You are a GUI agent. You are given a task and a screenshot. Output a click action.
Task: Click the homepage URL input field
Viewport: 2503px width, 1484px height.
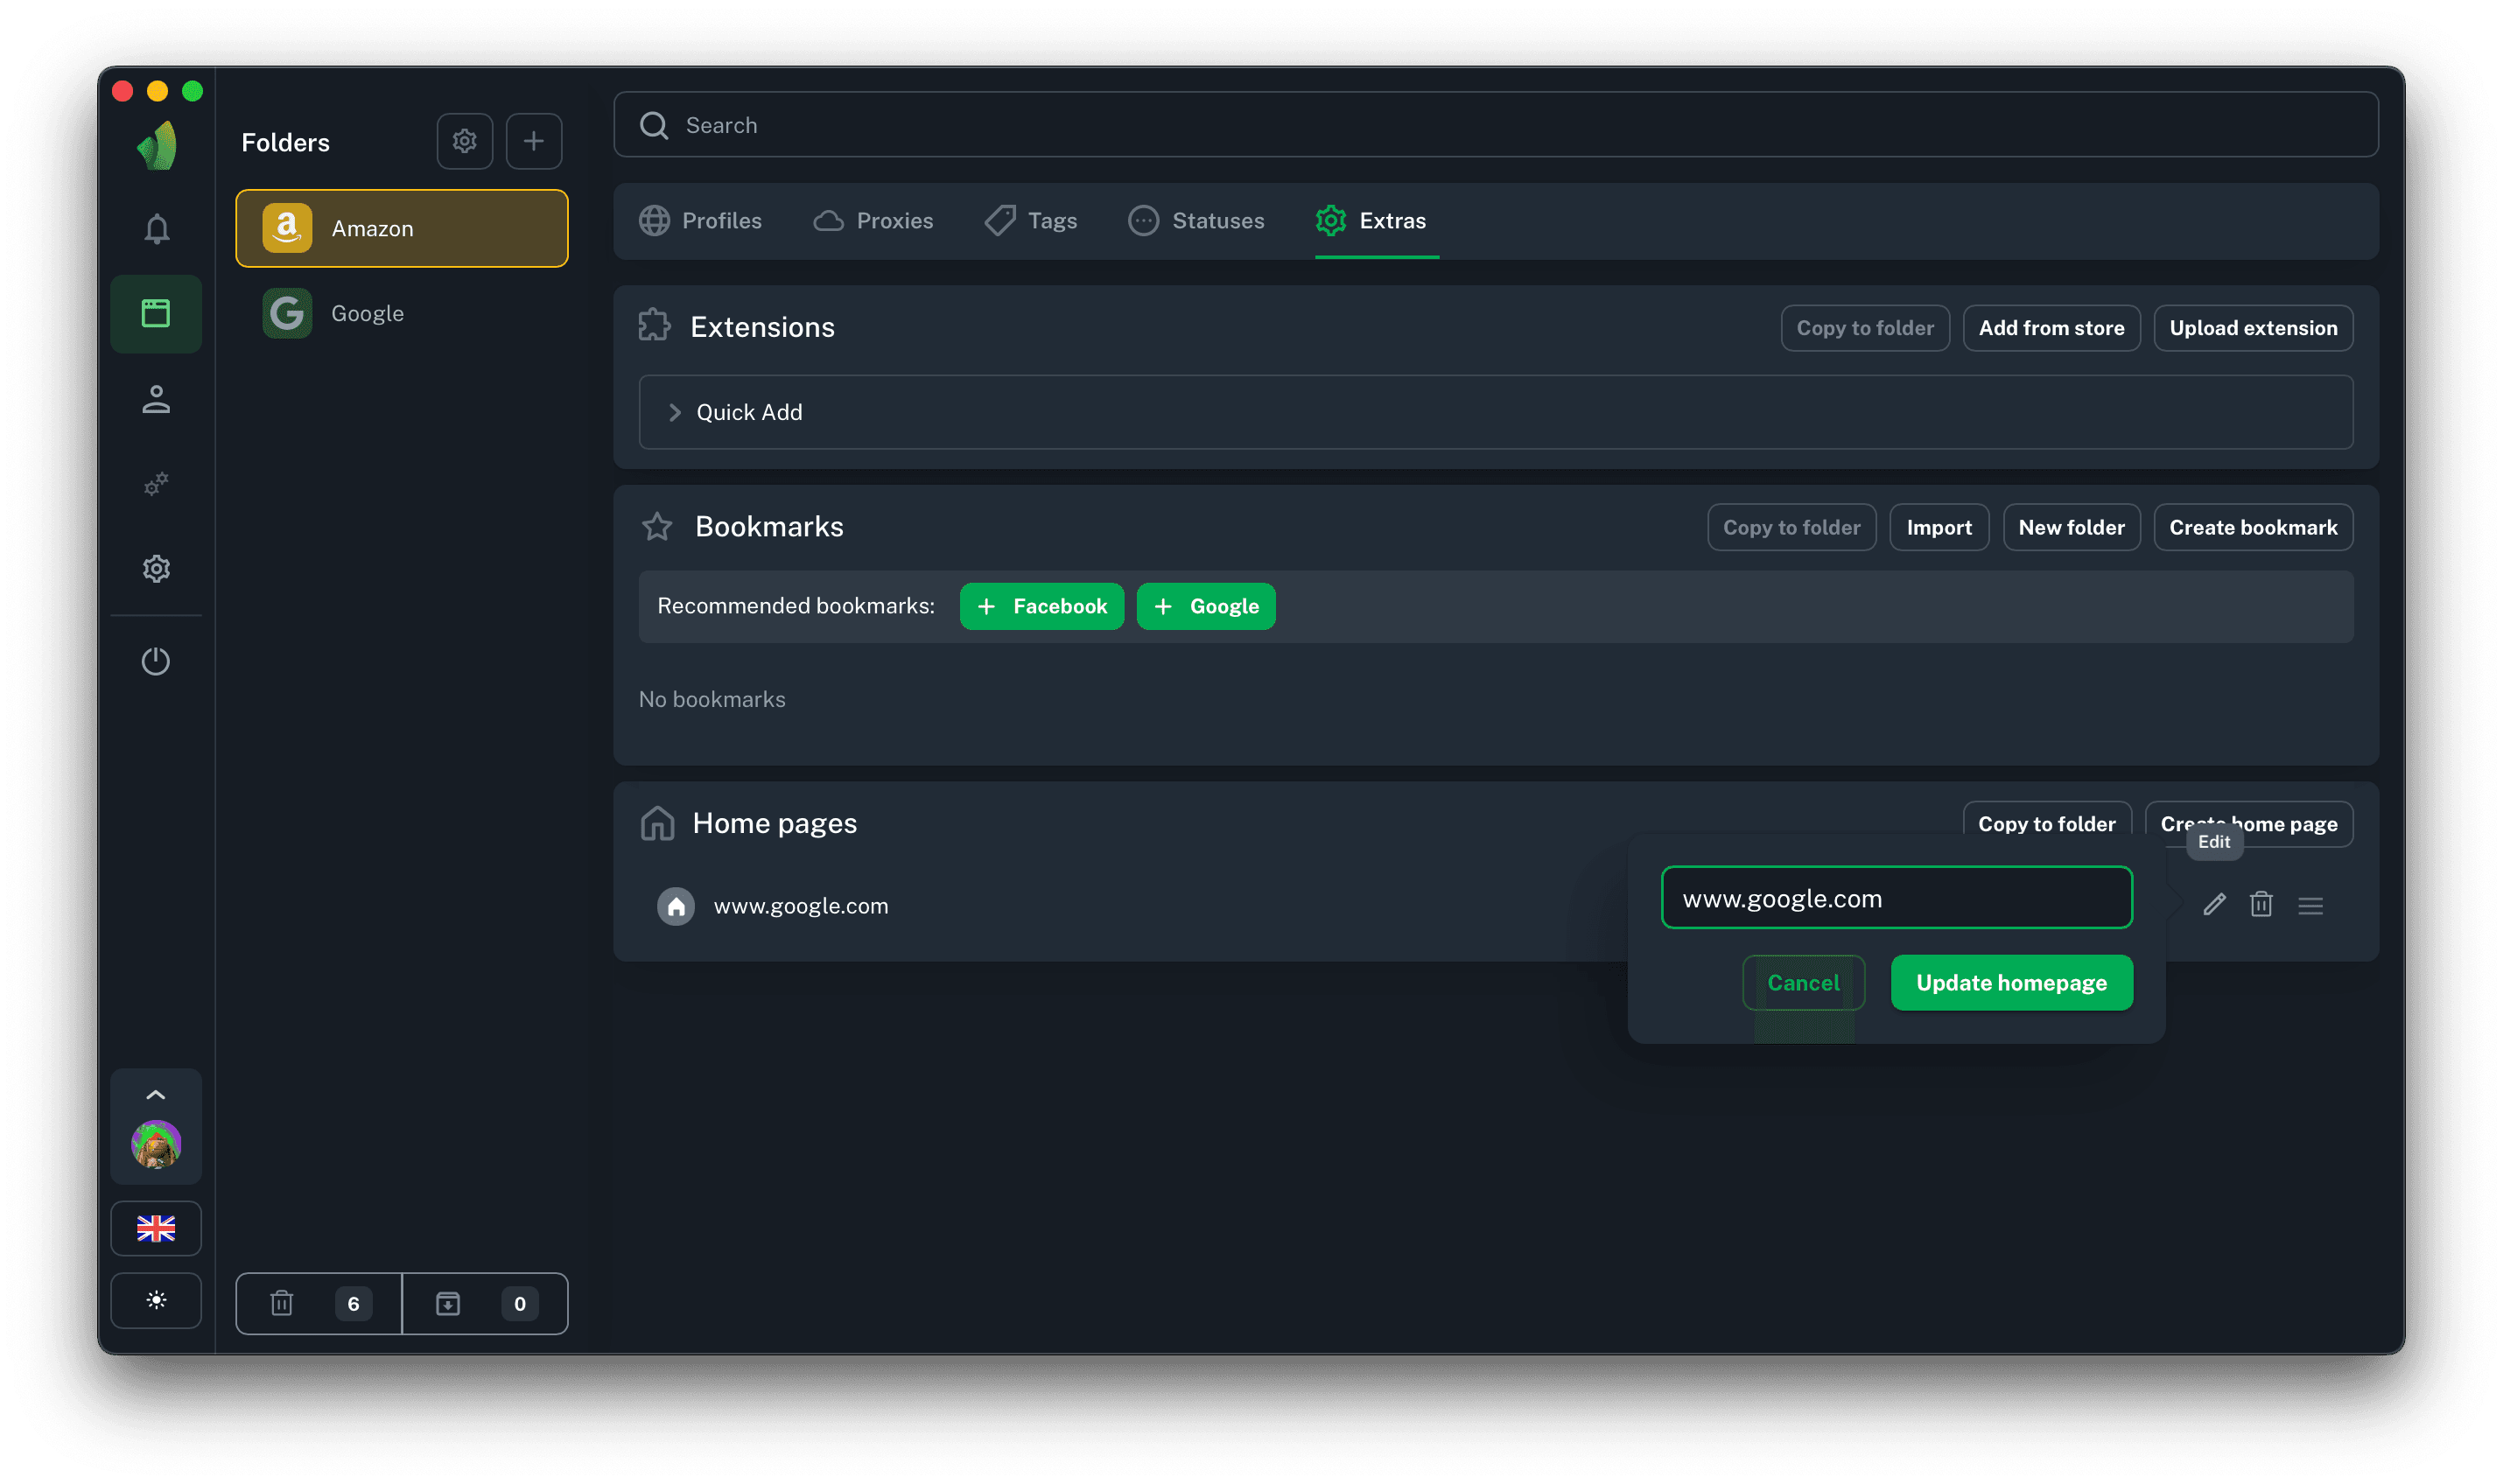pos(1896,898)
